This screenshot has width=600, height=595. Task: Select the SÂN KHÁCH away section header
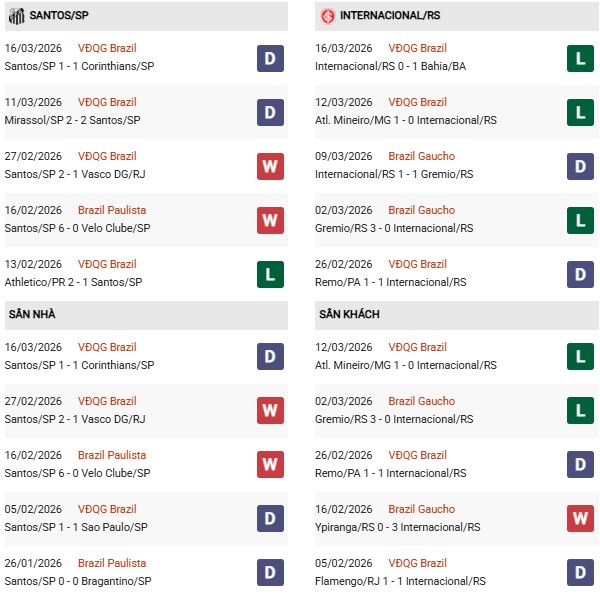pos(350,314)
